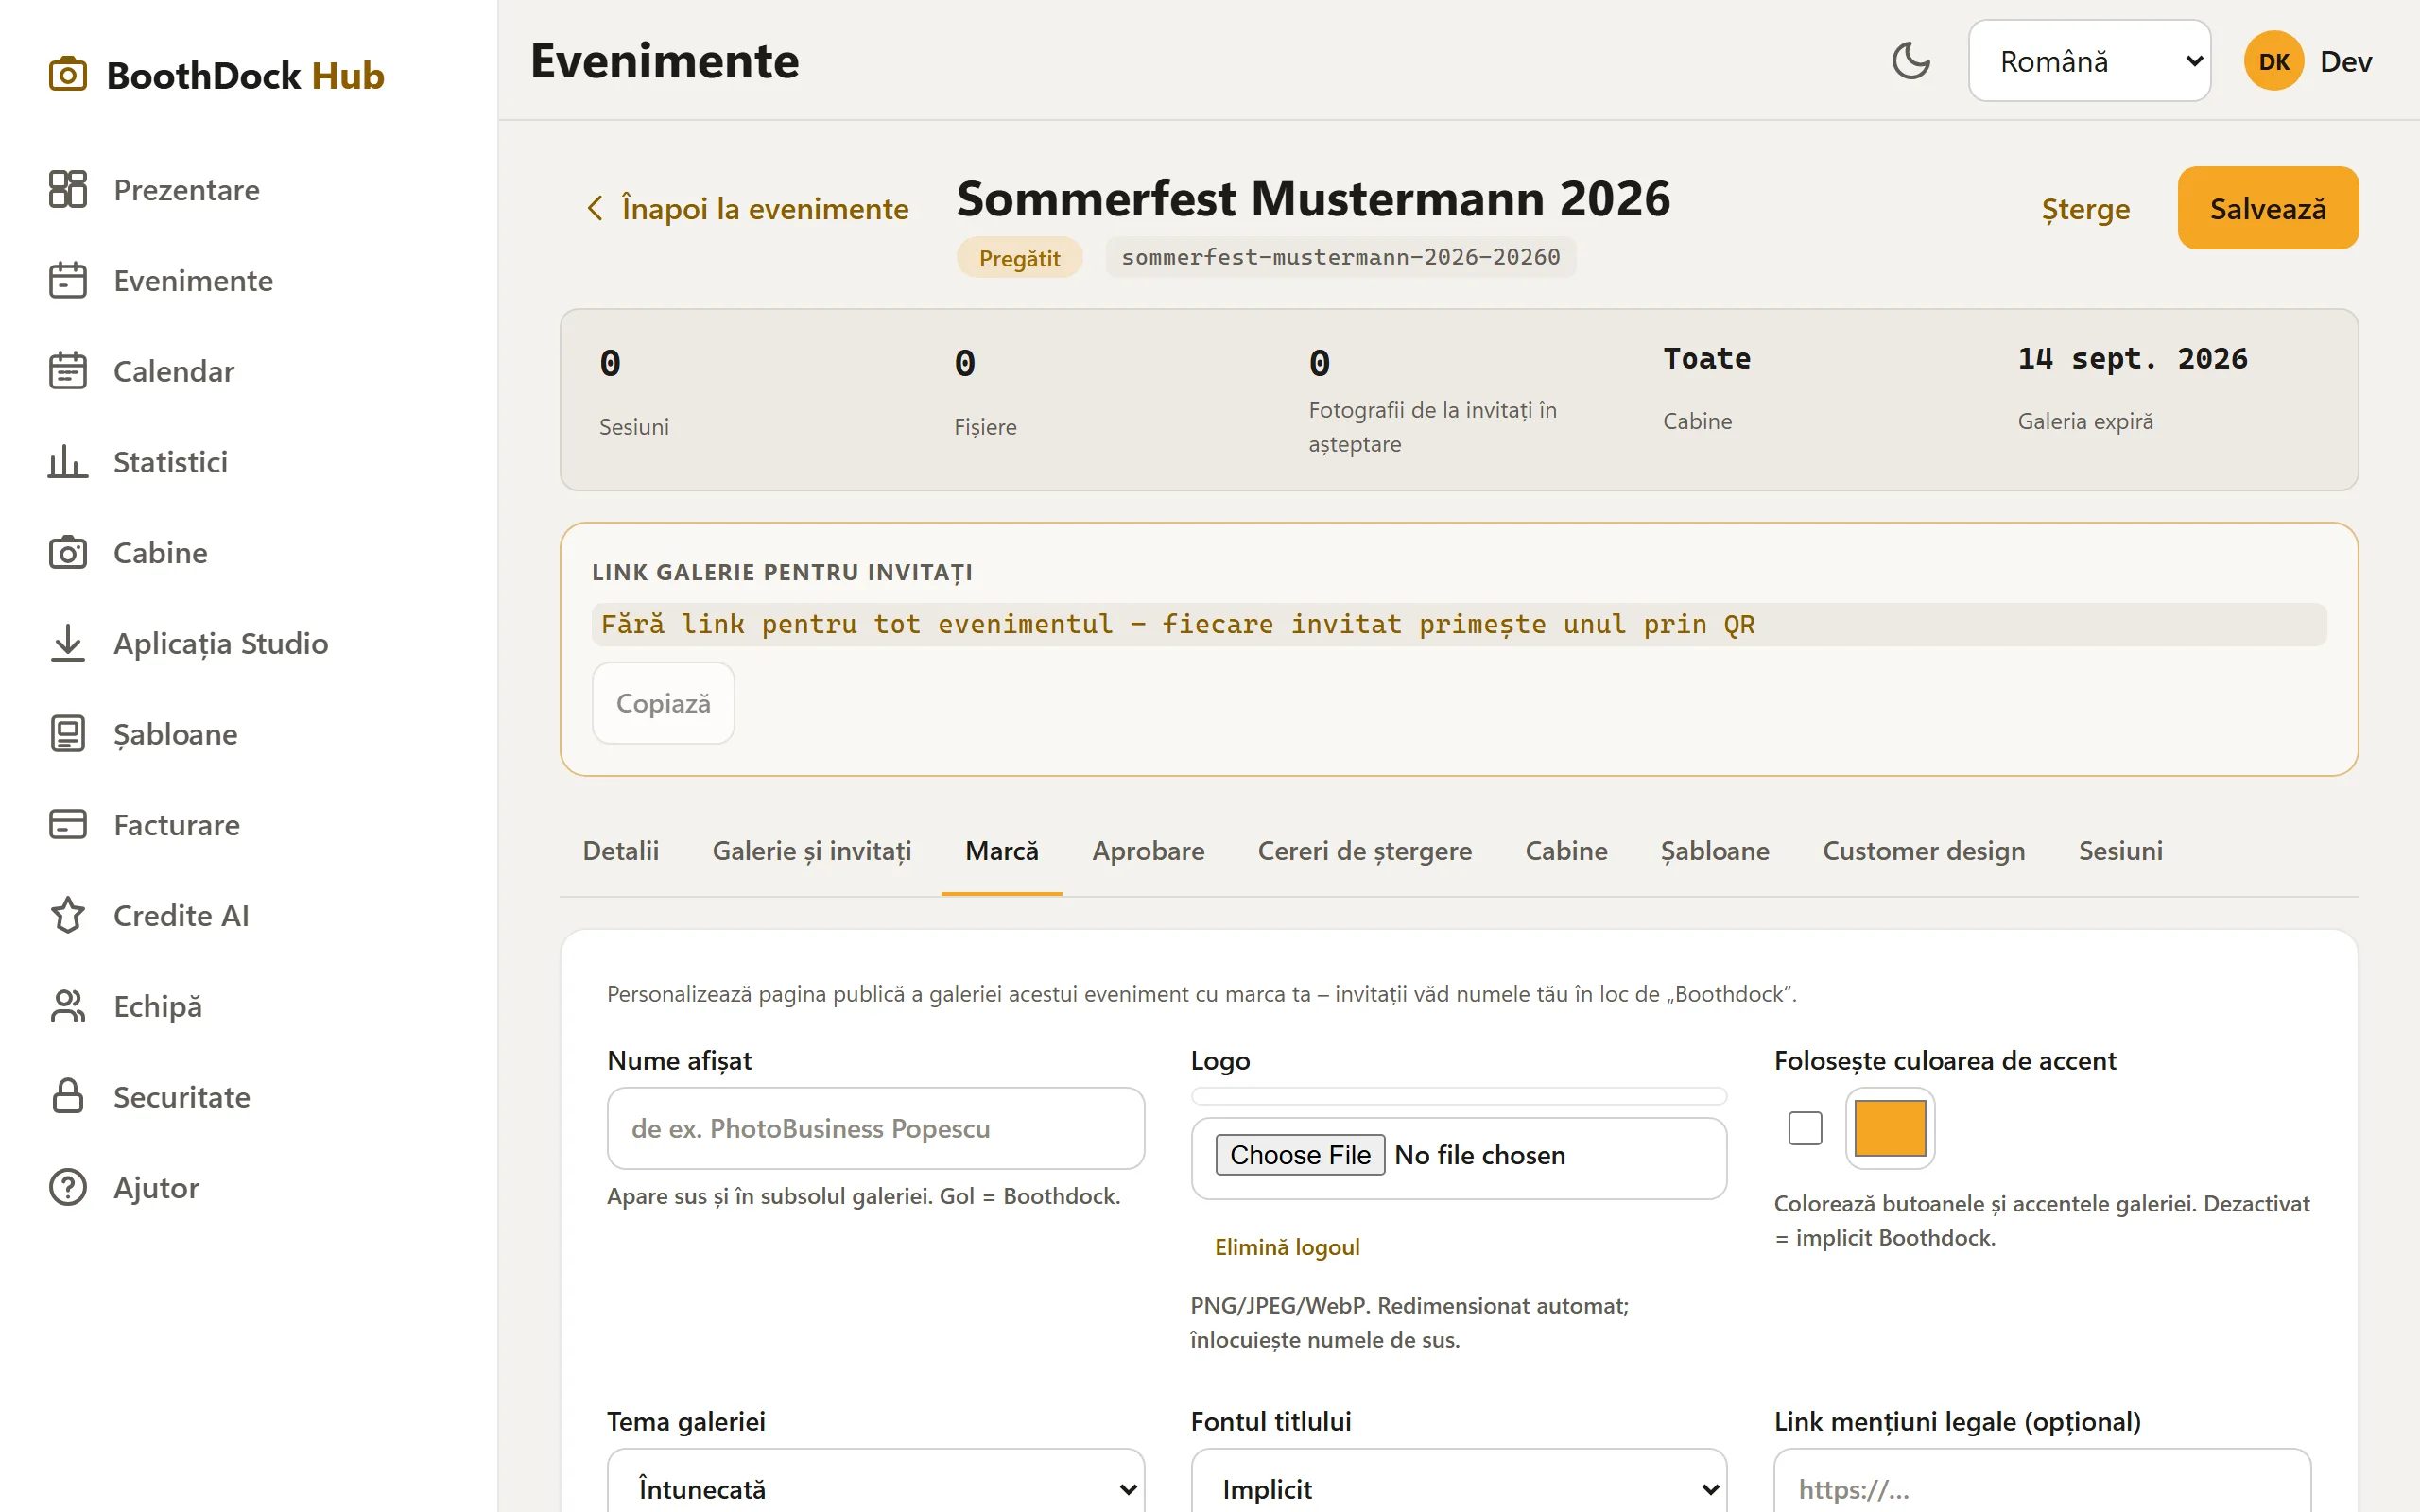Expand the Fontul titlului dropdown

(1459, 1487)
